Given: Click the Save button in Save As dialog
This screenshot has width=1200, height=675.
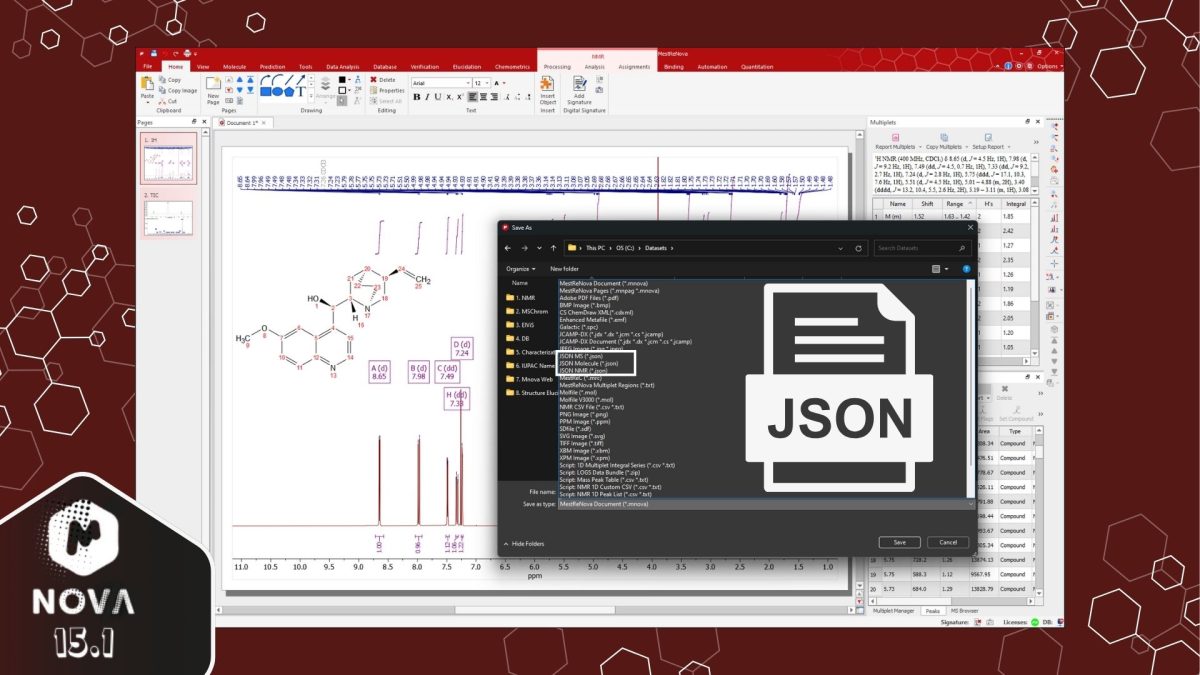Looking at the screenshot, I should [x=900, y=542].
